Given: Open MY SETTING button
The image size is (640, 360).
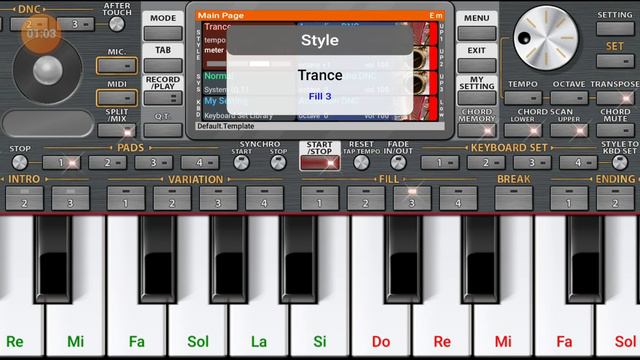Looking at the screenshot, I should click(477, 98).
